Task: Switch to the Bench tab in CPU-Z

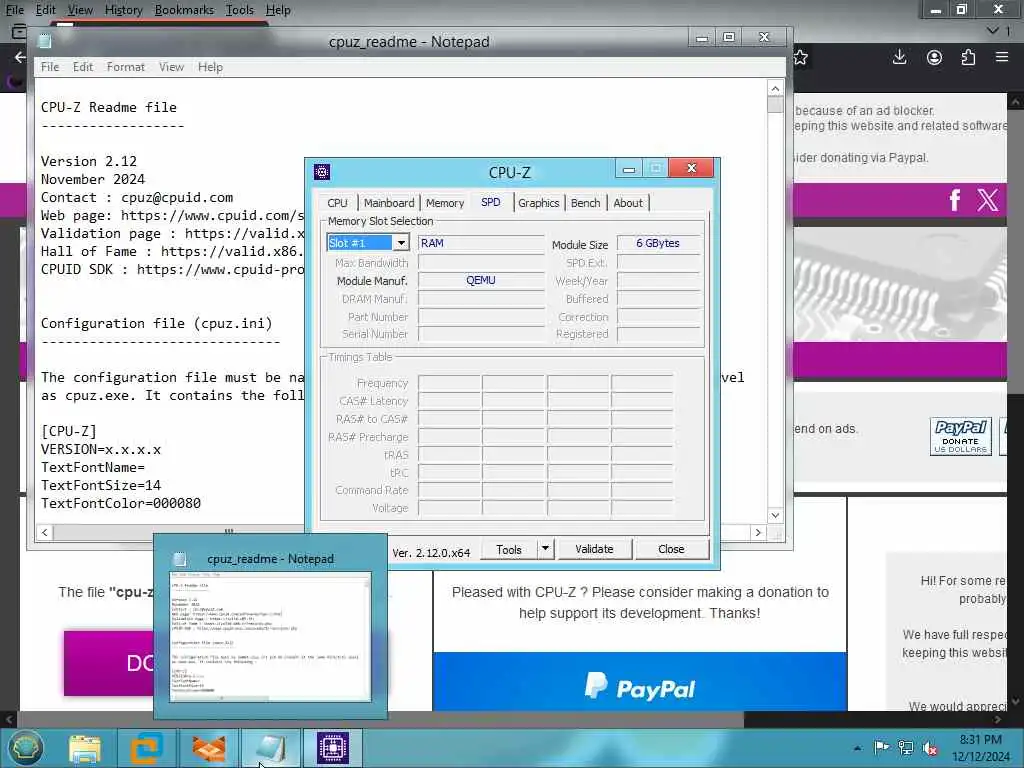Action: [585, 203]
